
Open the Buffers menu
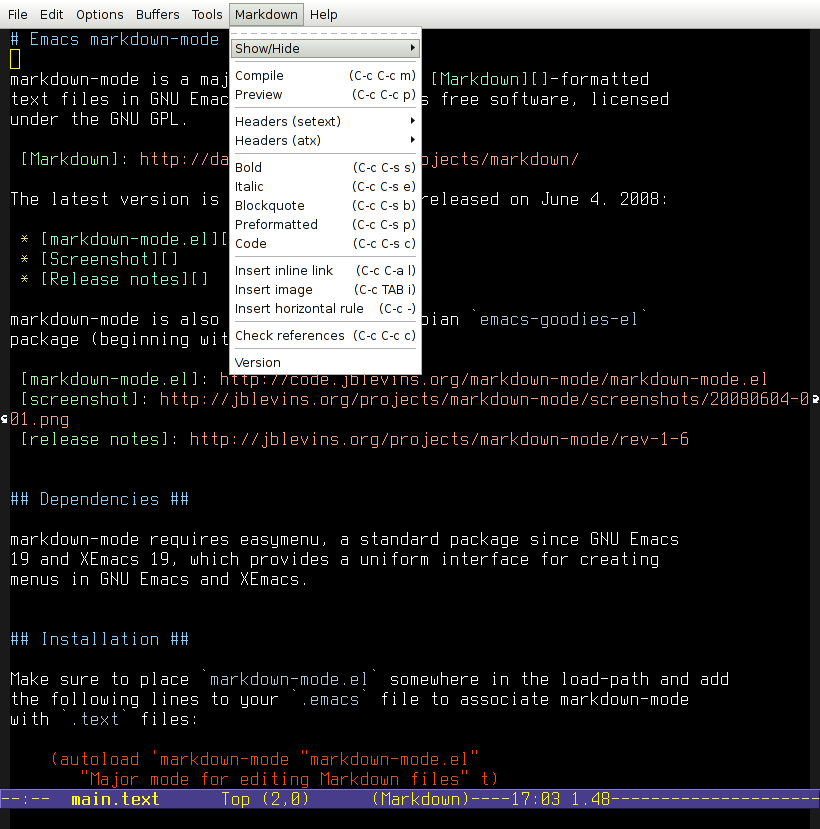(x=158, y=14)
